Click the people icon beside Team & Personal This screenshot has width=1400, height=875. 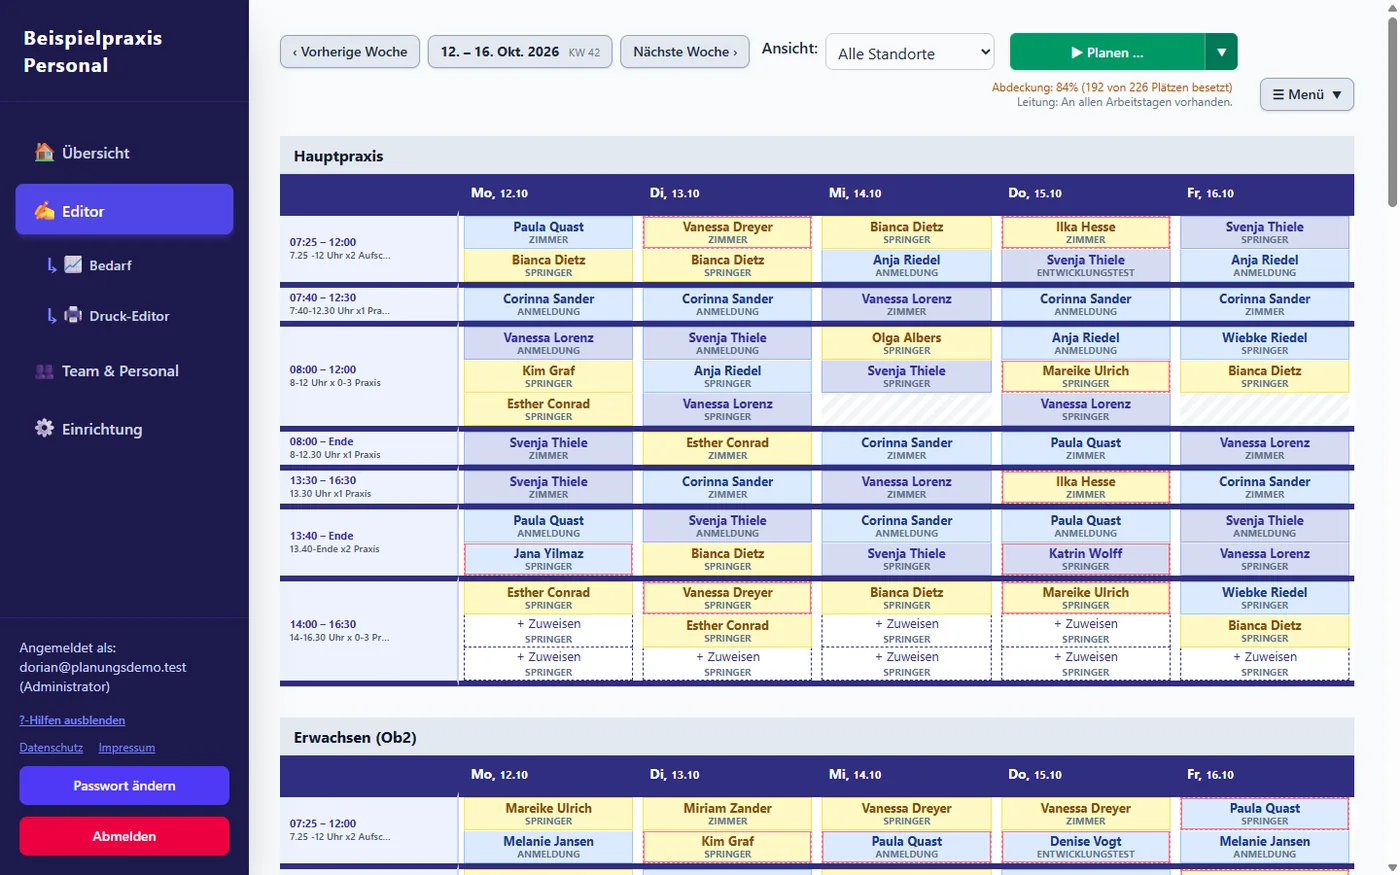click(44, 371)
